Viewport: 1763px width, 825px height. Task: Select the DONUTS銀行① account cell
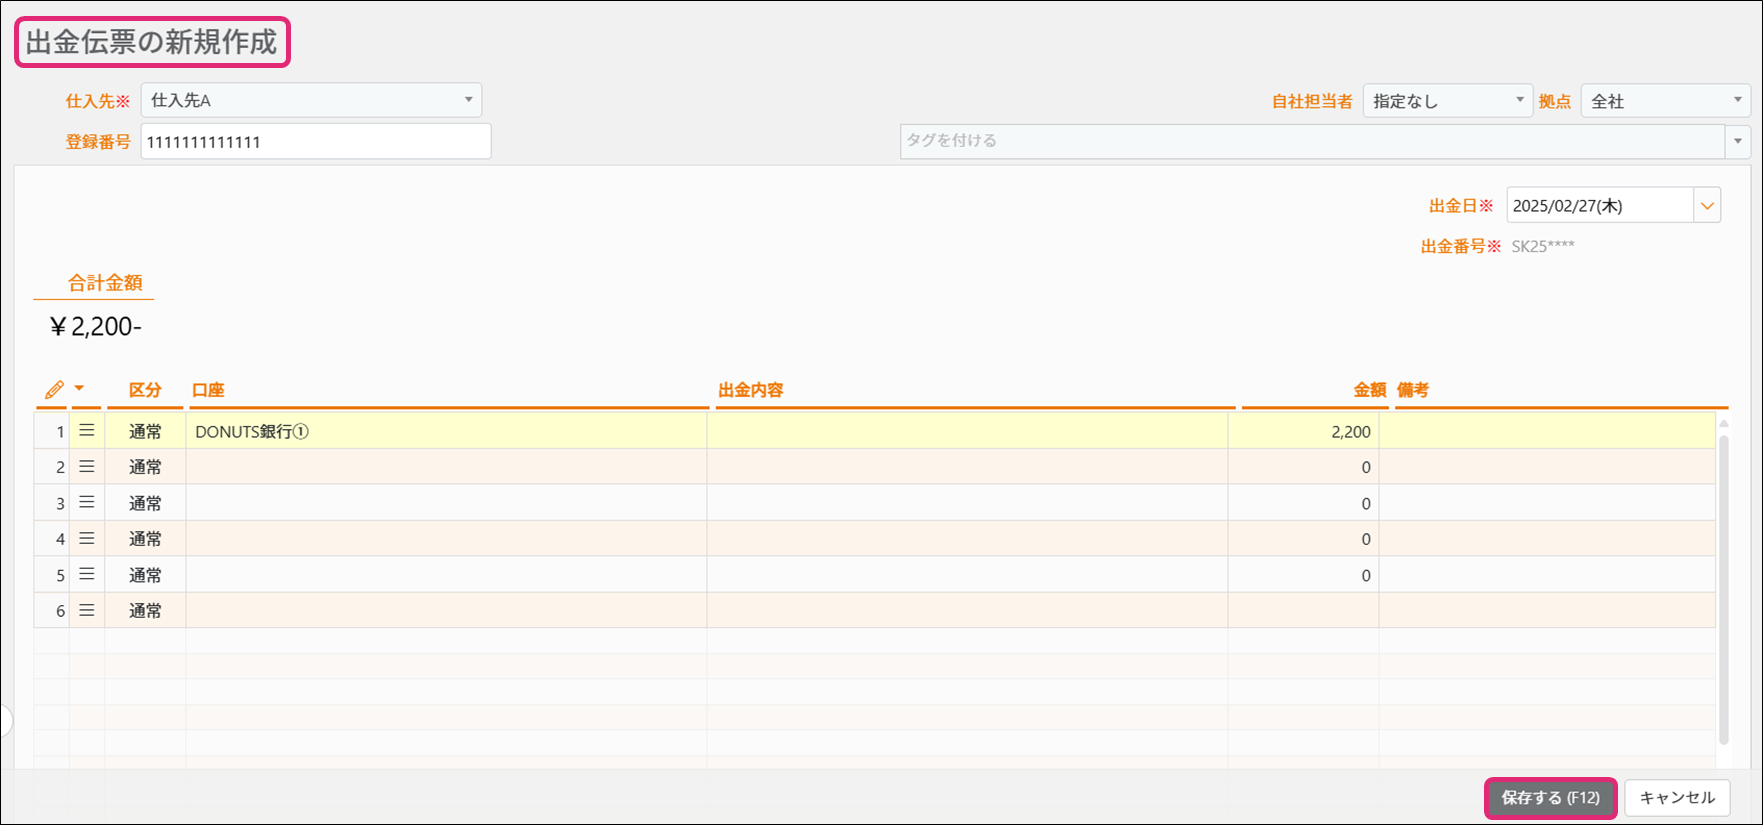[446, 431]
